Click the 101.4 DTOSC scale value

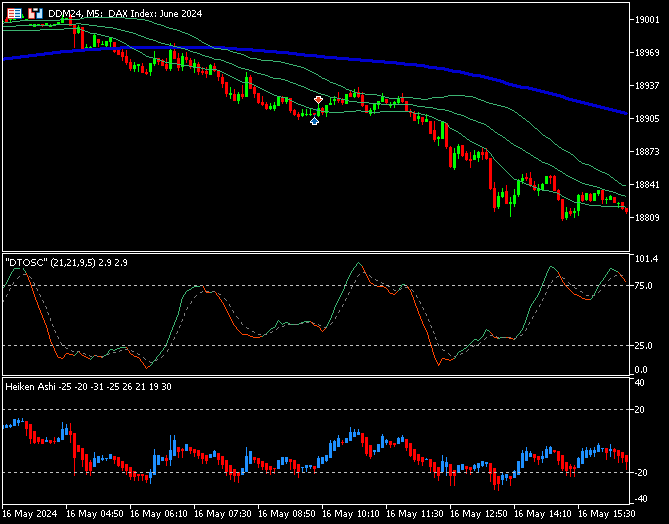[x=646, y=259]
